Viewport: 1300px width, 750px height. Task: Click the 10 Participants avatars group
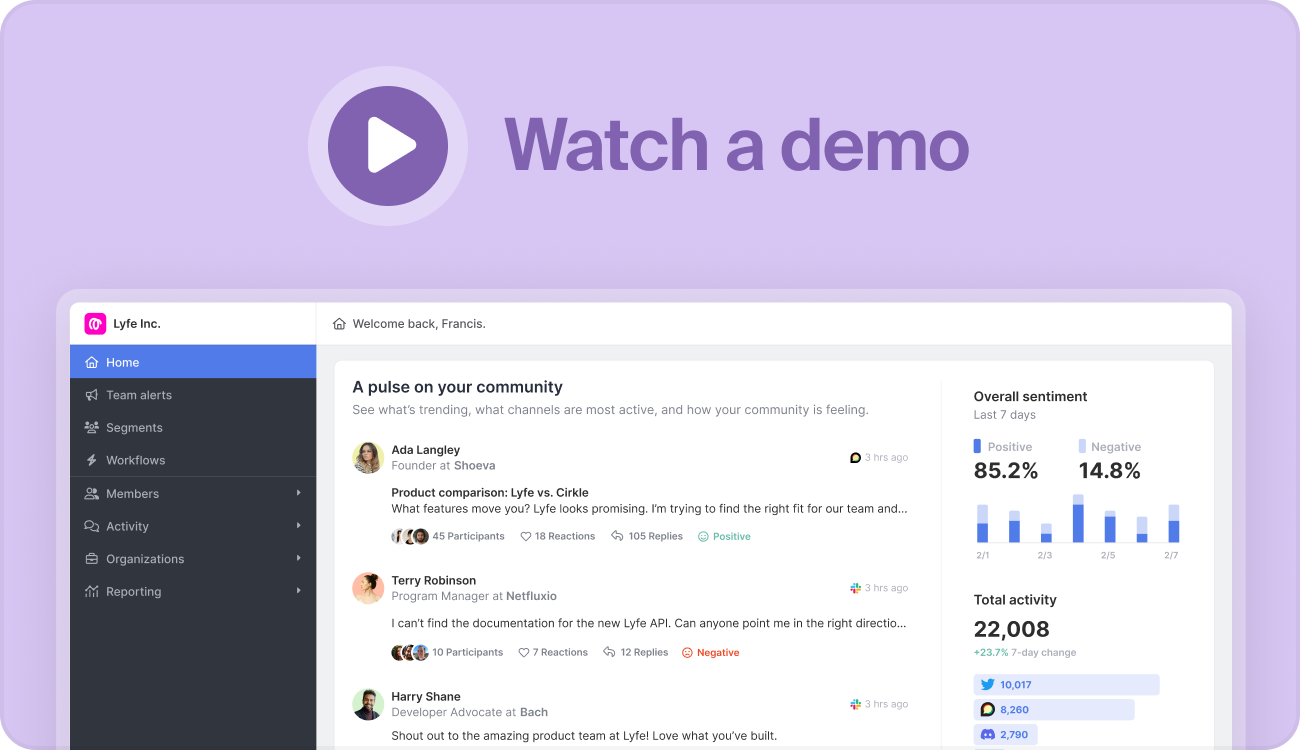(x=410, y=652)
